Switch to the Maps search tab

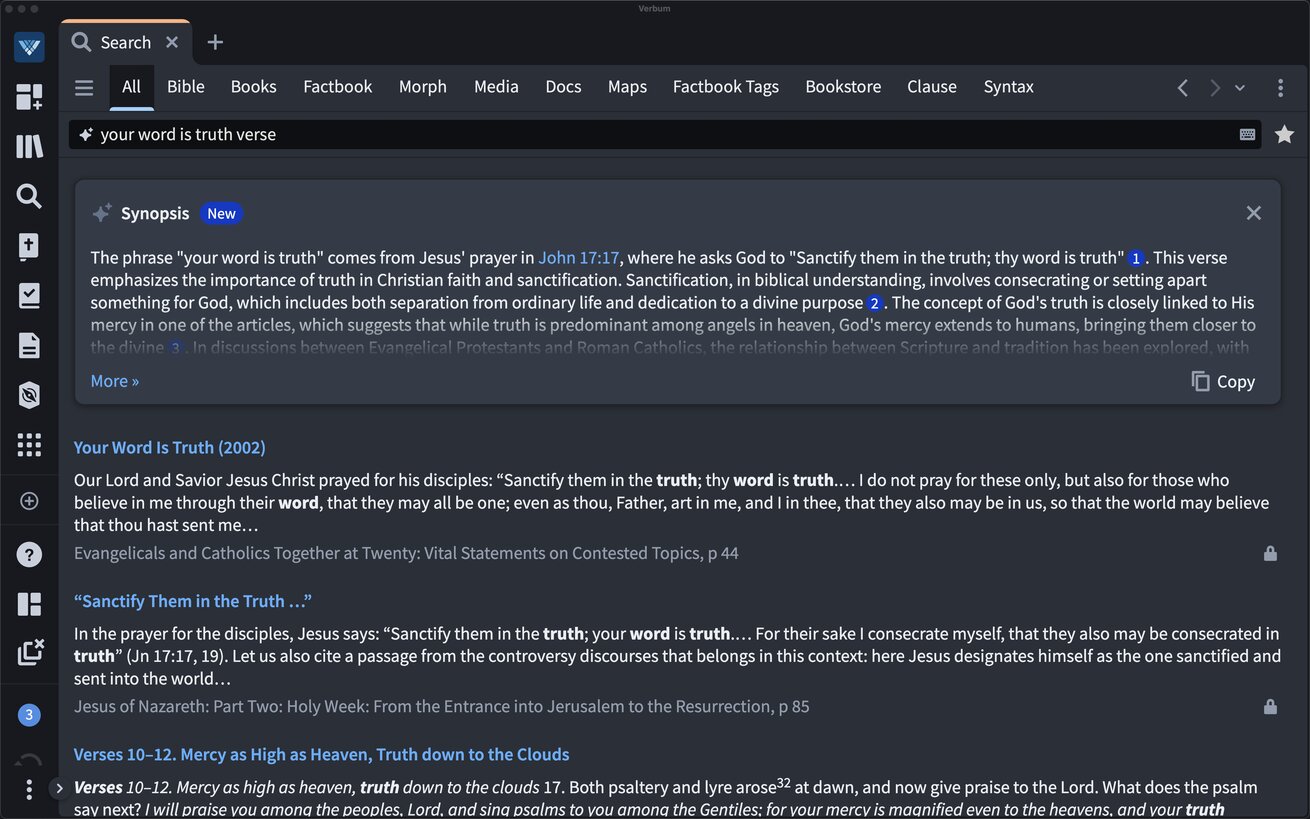pos(627,87)
